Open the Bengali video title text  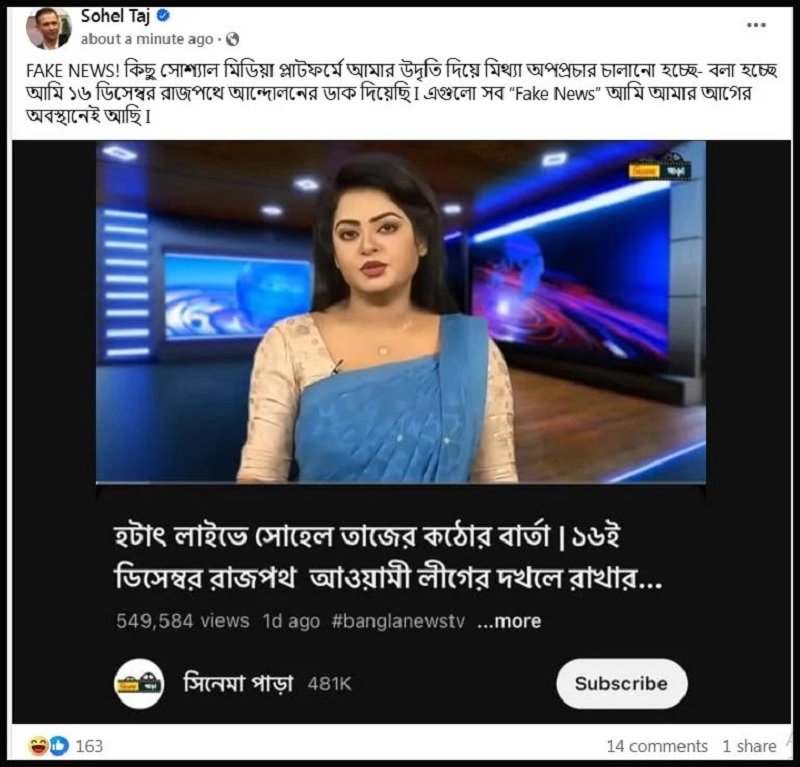click(x=388, y=557)
